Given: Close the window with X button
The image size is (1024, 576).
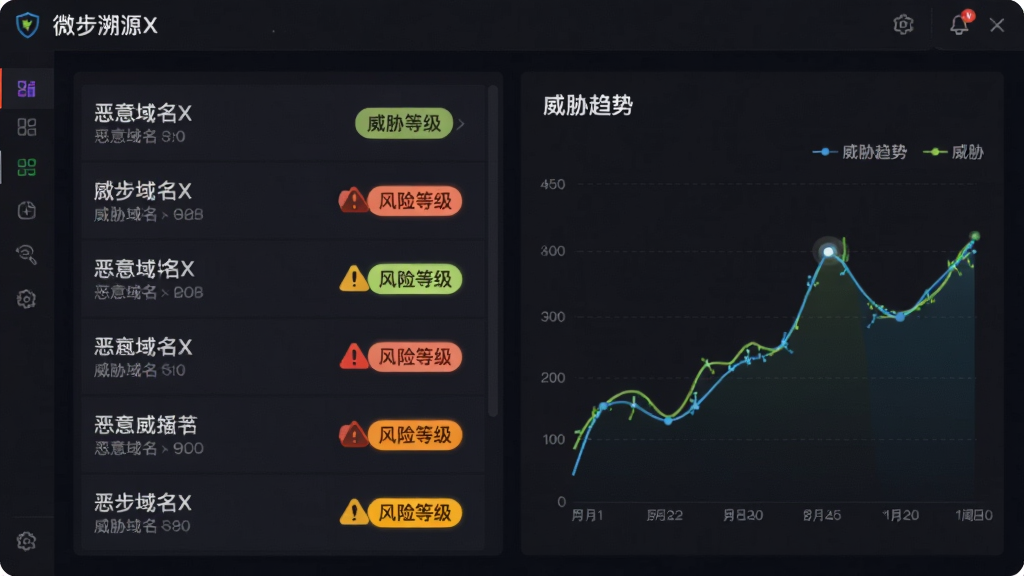Looking at the screenshot, I should (x=997, y=25).
